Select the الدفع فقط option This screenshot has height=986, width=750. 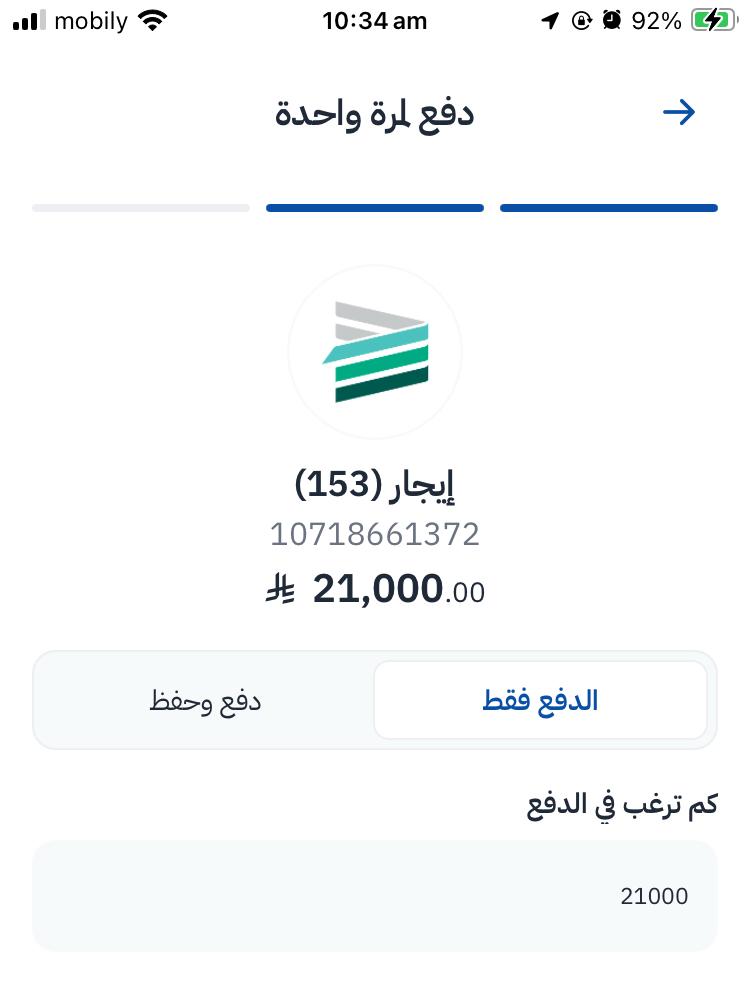540,700
